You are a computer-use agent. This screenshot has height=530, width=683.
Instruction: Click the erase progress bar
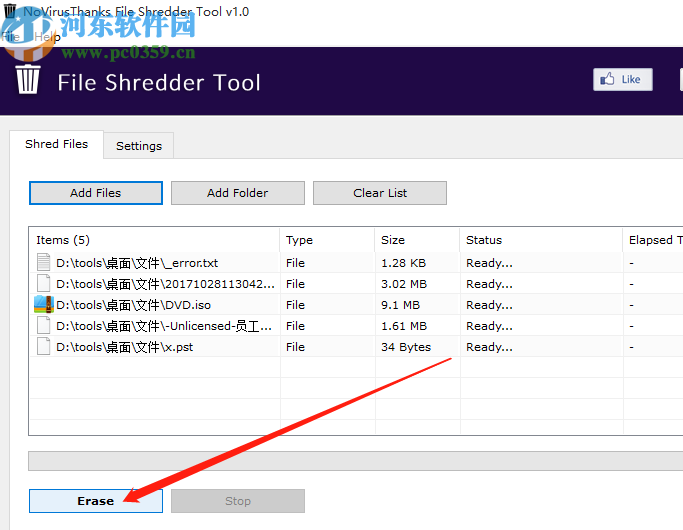(x=355, y=461)
